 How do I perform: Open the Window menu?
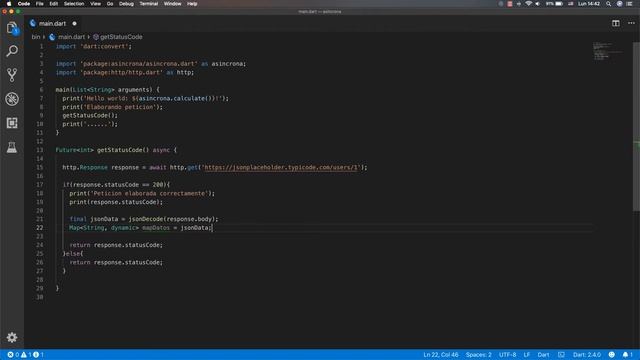pos(172,4)
